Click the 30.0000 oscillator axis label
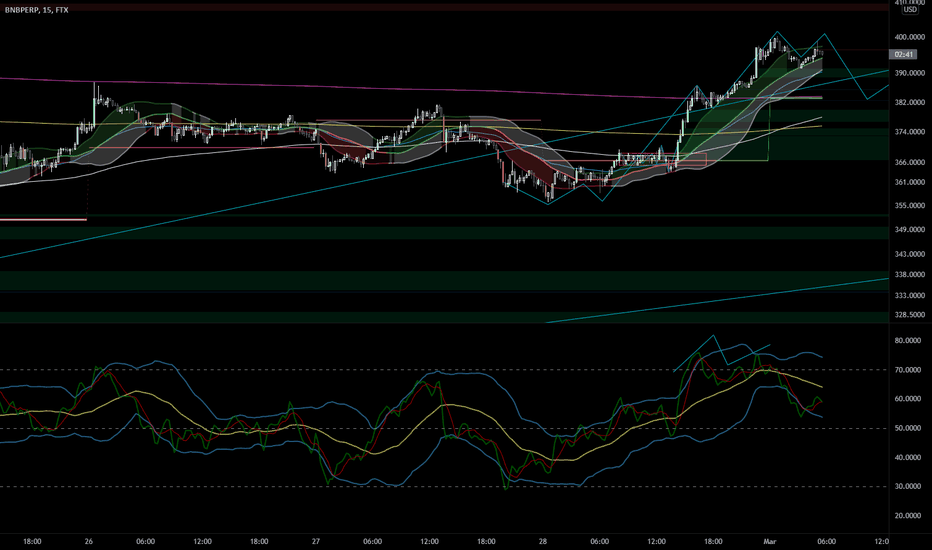Image resolution: width=932 pixels, height=550 pixels. pos(908,486)
